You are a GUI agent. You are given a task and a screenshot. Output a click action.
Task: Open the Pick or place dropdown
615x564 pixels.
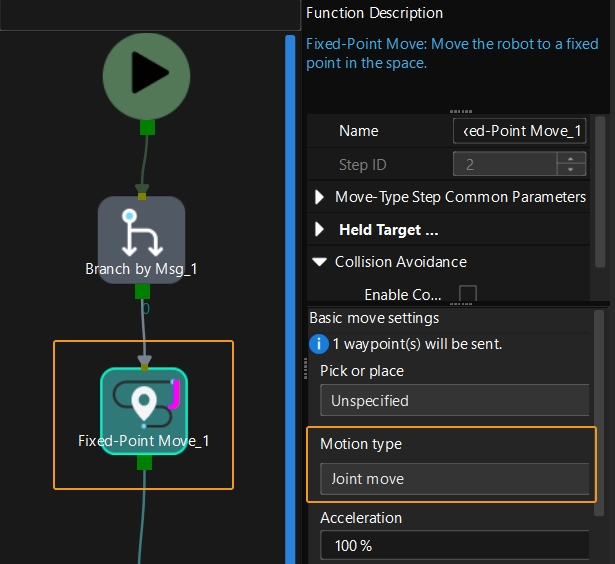click(454, 400)
